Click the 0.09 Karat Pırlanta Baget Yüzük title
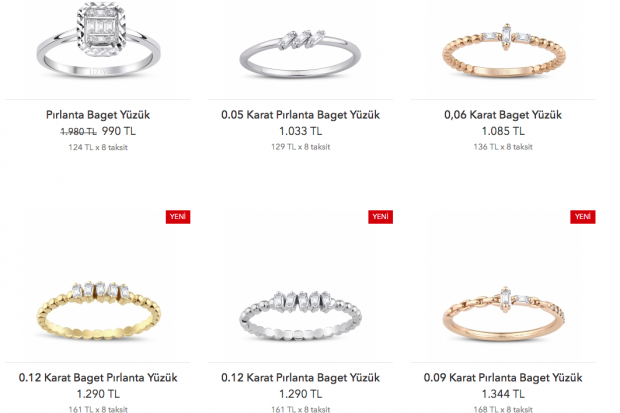This screenshot has width=620, height=413. [503, 377]
